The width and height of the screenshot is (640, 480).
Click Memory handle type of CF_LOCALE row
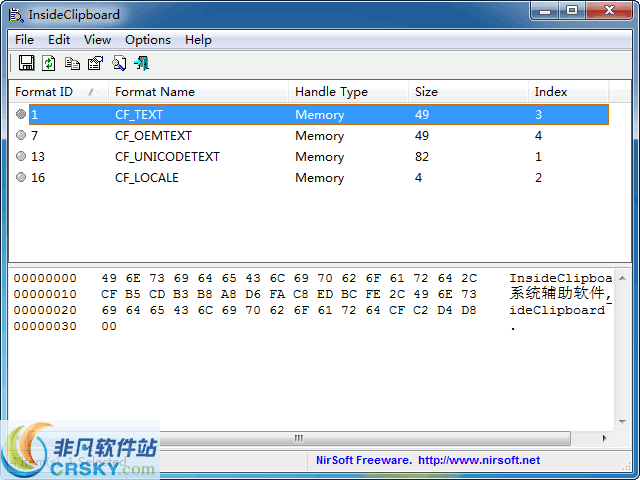(x=320, y=178)
